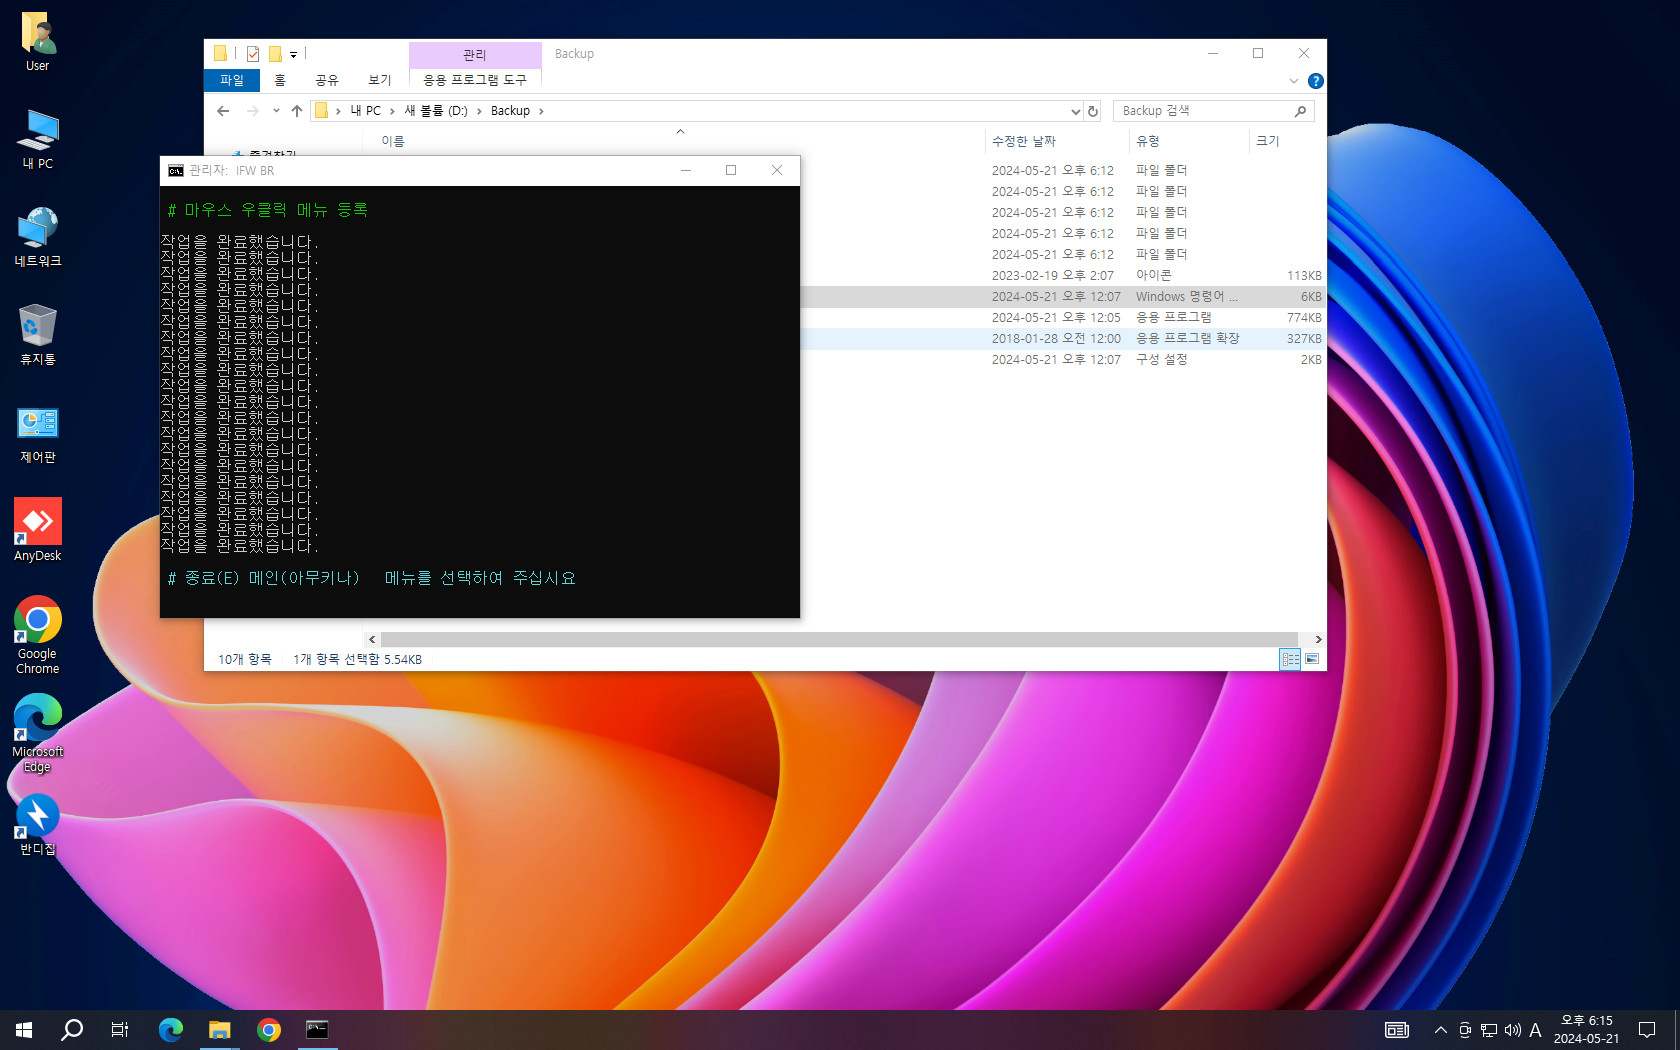Go up one folder level arrow
The image size is (1680, 1050).
pos(297,111)
